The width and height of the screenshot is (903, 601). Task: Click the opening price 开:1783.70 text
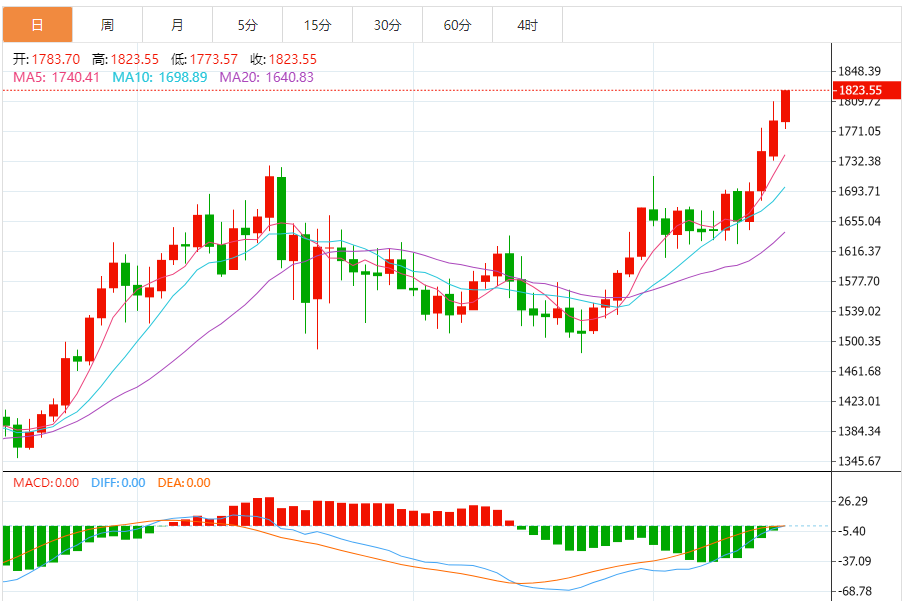46,59
